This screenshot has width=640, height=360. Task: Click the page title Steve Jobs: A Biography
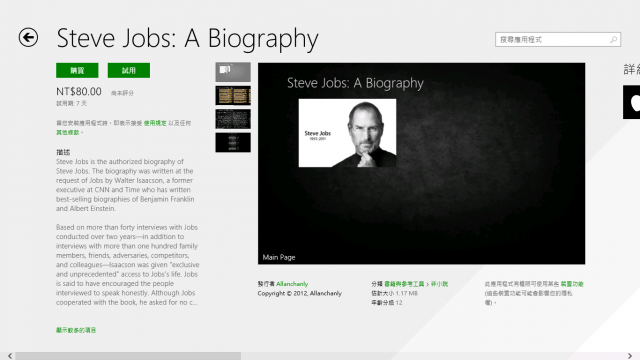[187, 39]
